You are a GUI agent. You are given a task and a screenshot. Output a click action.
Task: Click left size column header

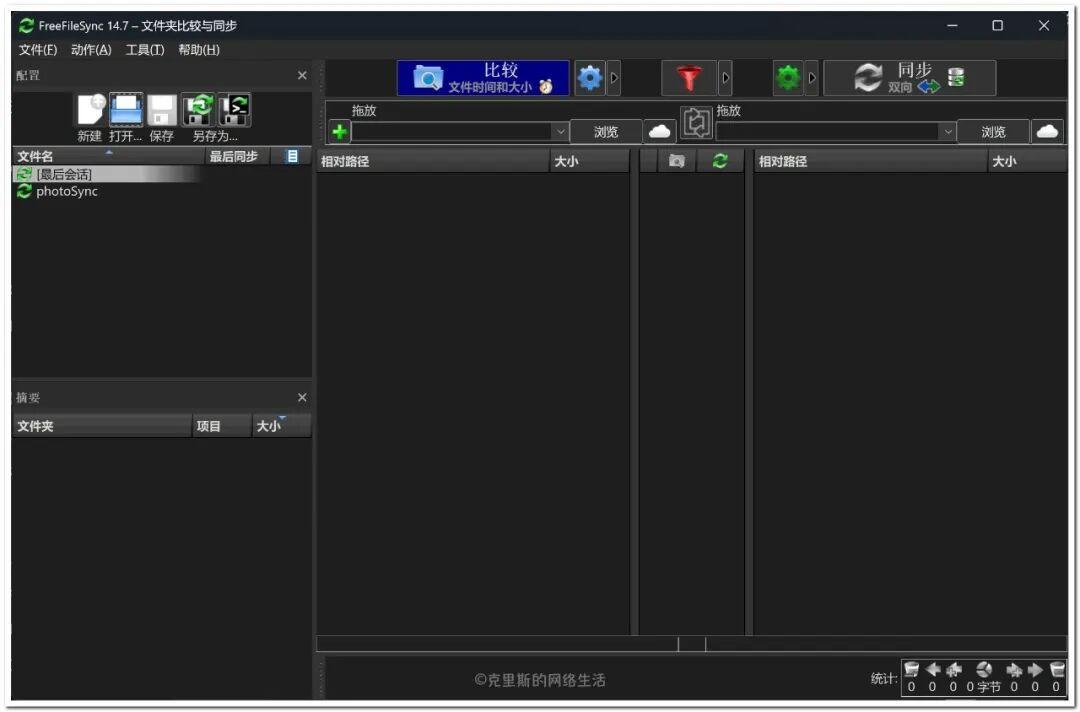[590, 161]
